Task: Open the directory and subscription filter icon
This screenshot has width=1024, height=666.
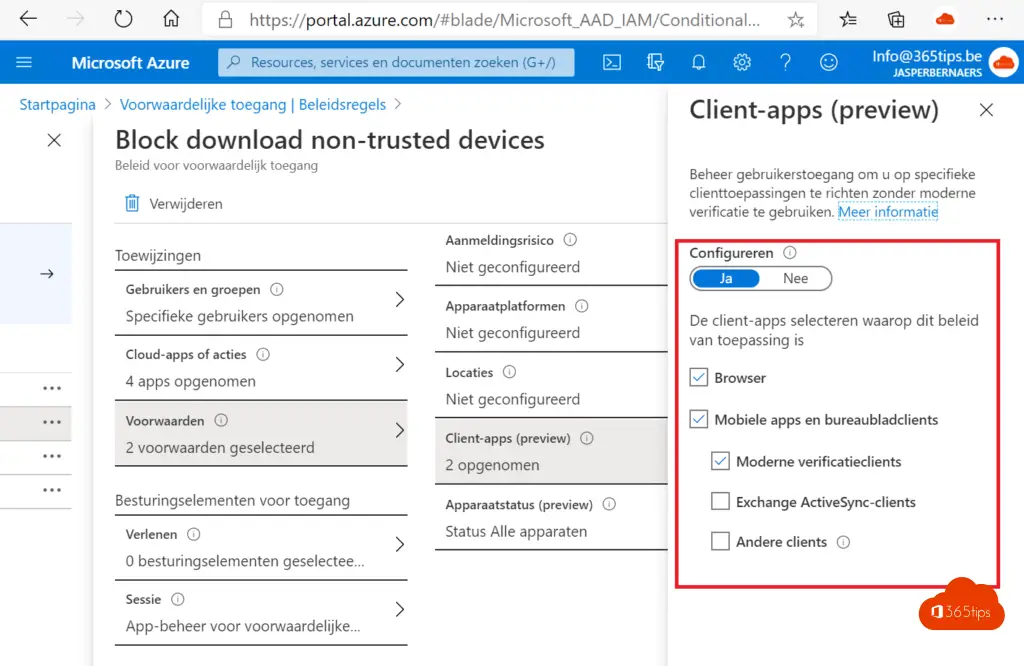Action: tap(656, 62)
